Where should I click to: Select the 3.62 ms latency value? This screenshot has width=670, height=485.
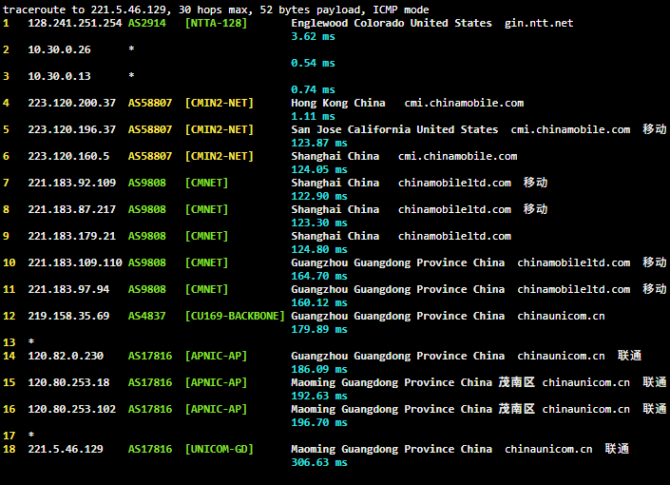point(312,36)
